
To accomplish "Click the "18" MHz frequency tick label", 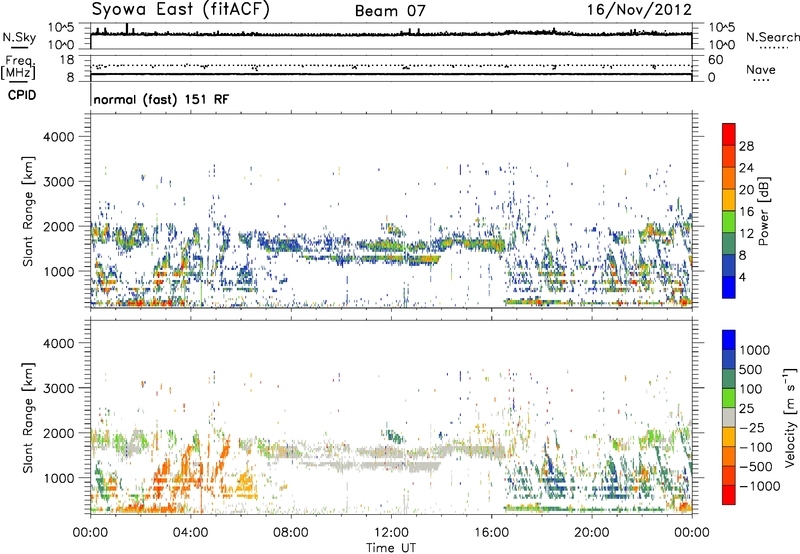I will point(67,60).
